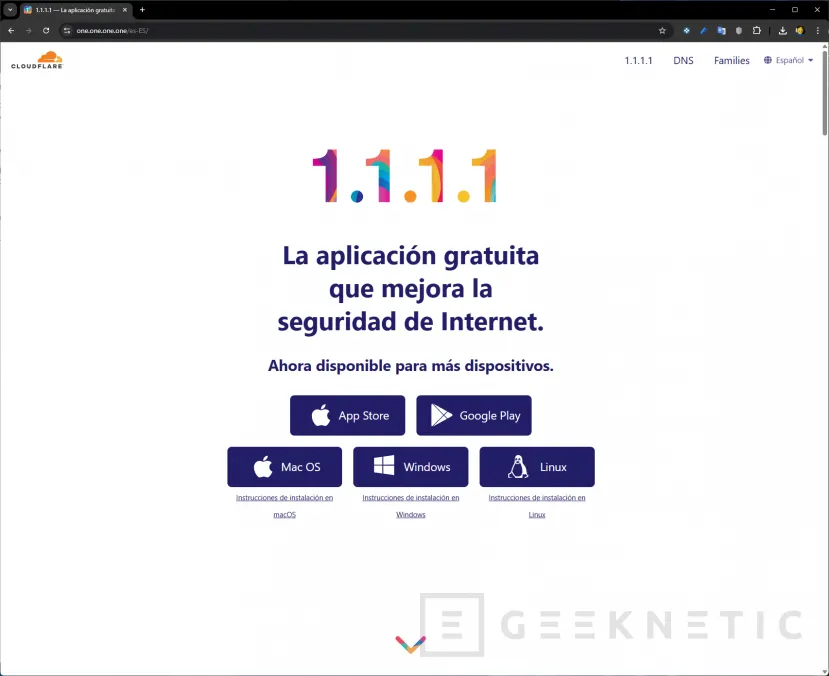
Task: Open the browser downloads icon
Action: point(782,31)
